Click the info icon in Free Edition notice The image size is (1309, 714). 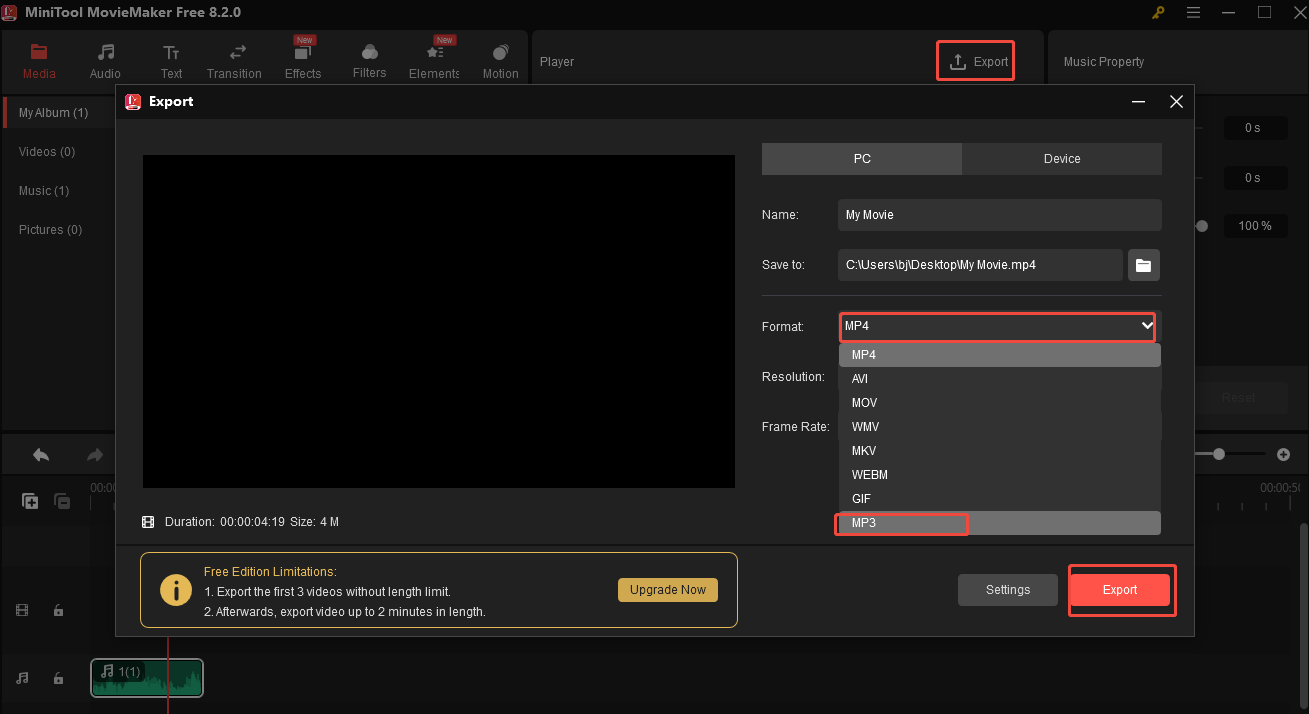click(177, 590)
